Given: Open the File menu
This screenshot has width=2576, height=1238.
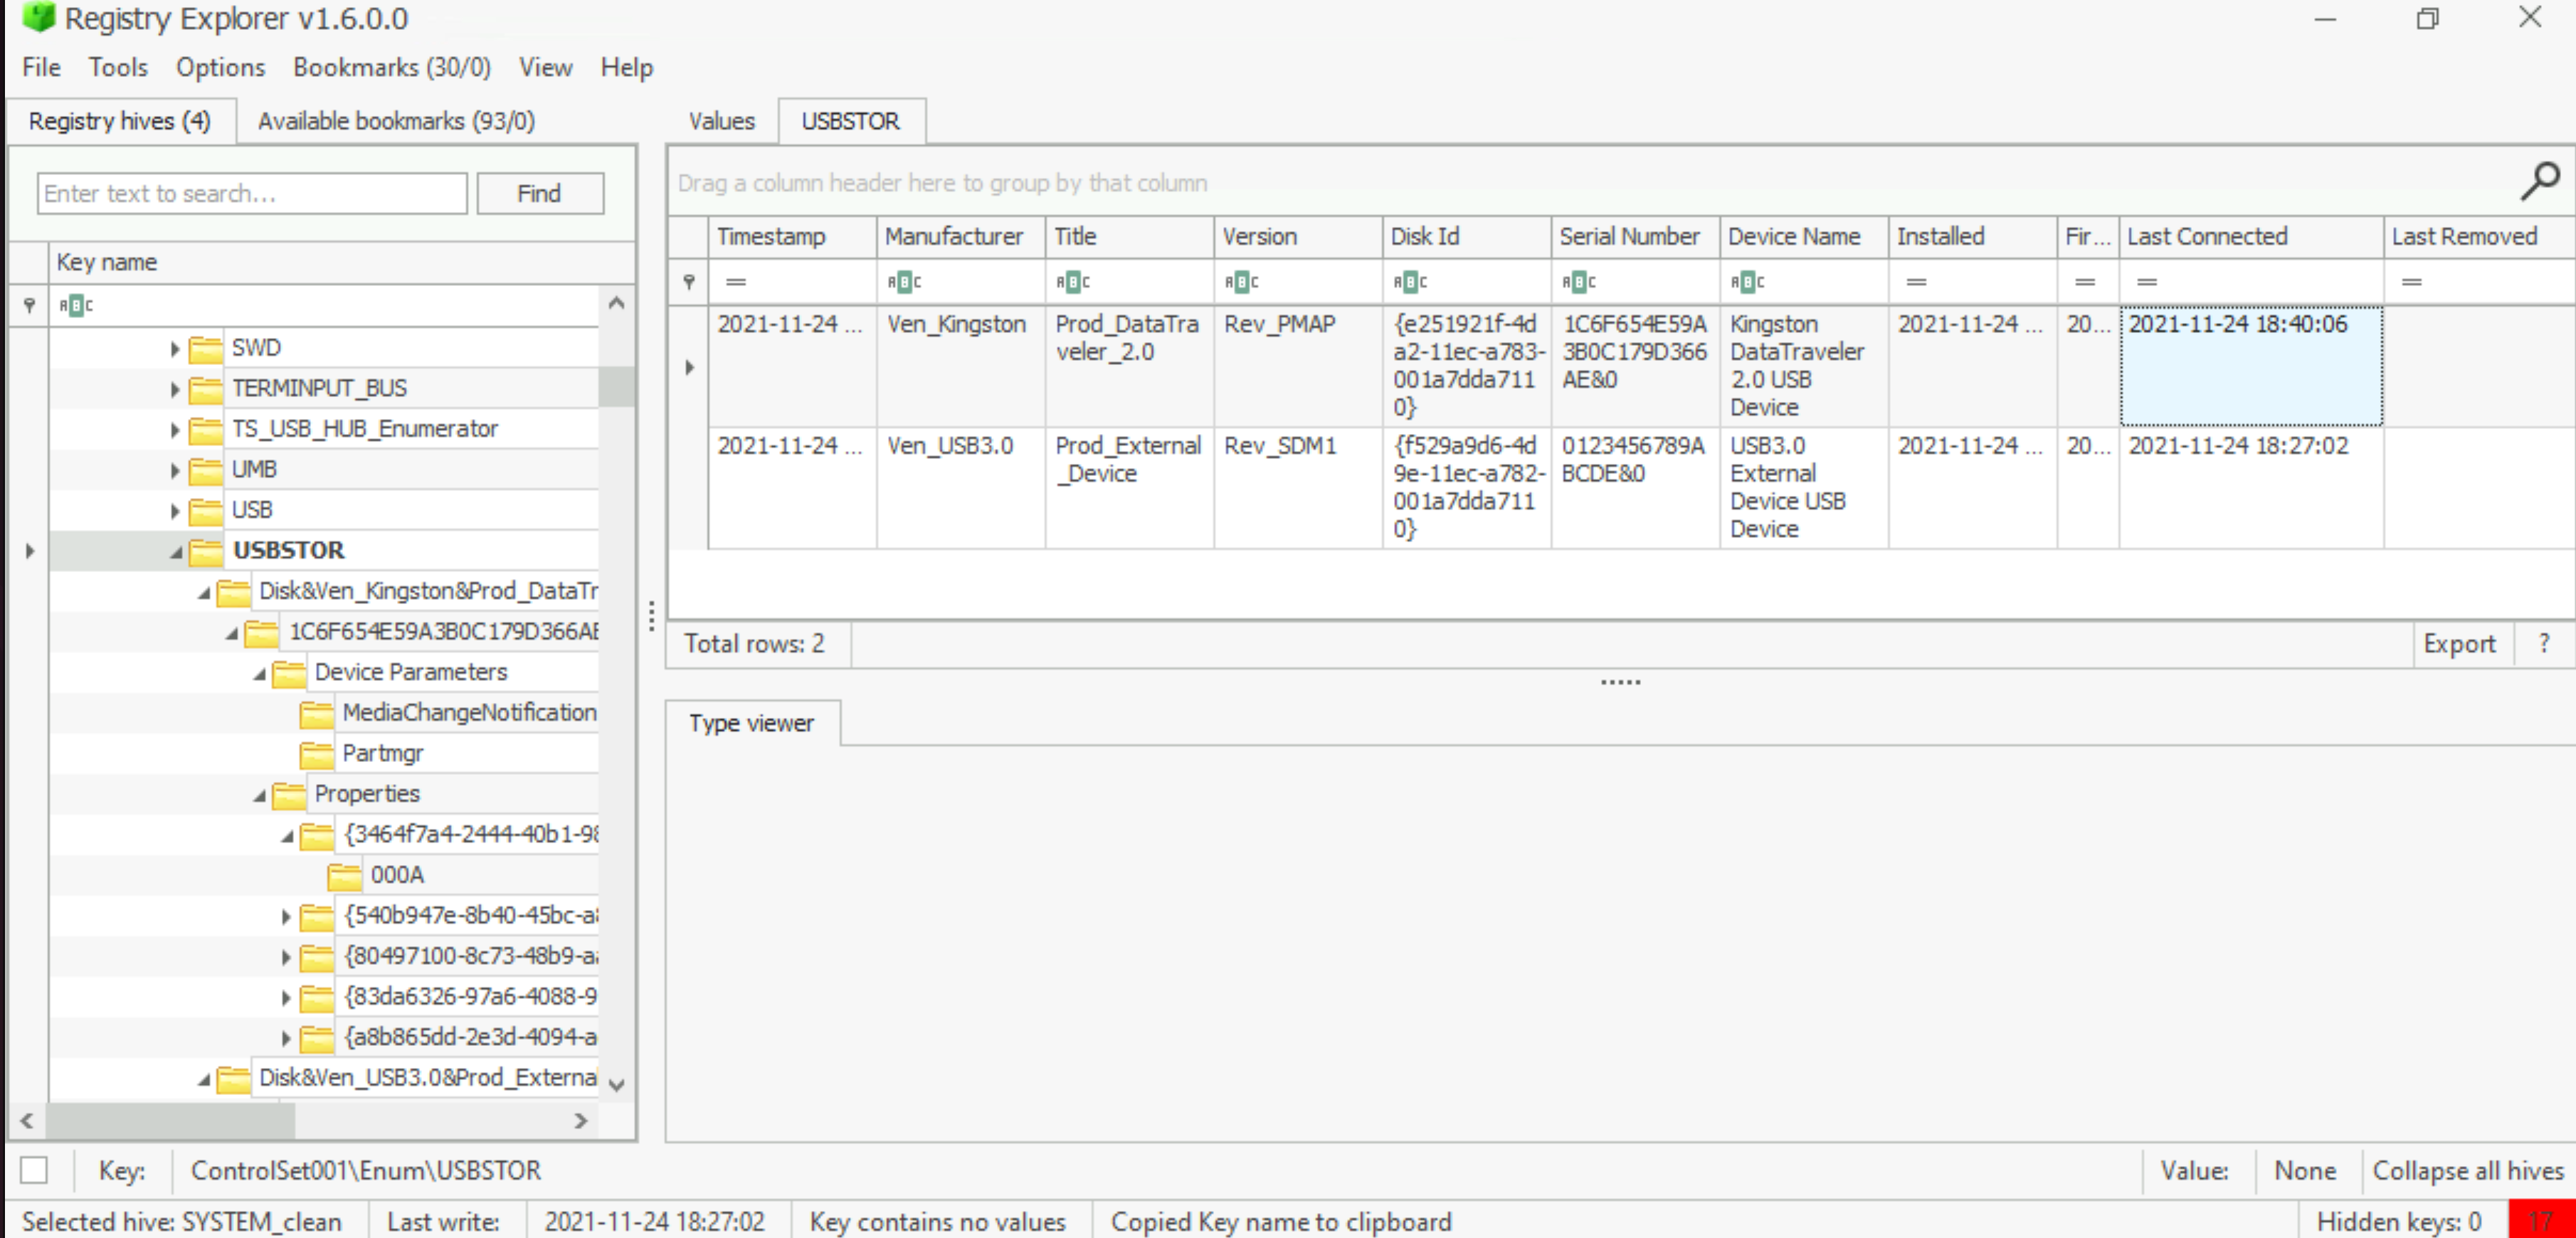Looking at the screenshot, I should point(42,67).
